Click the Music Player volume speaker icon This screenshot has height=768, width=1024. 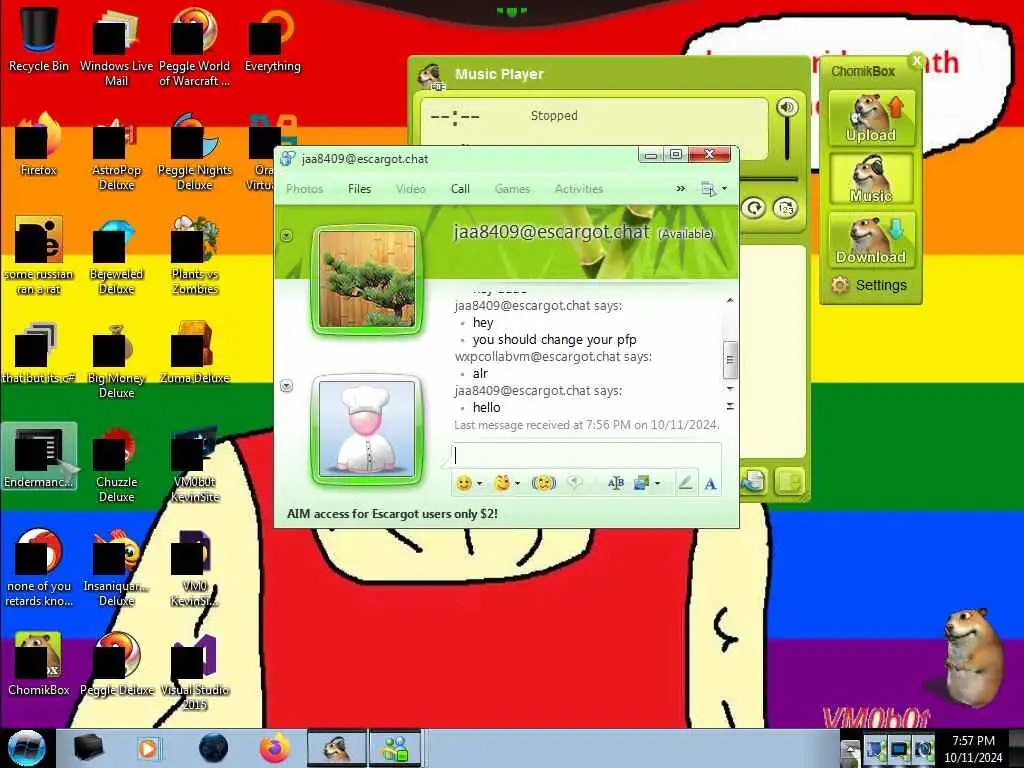click(x=787, y=107)
